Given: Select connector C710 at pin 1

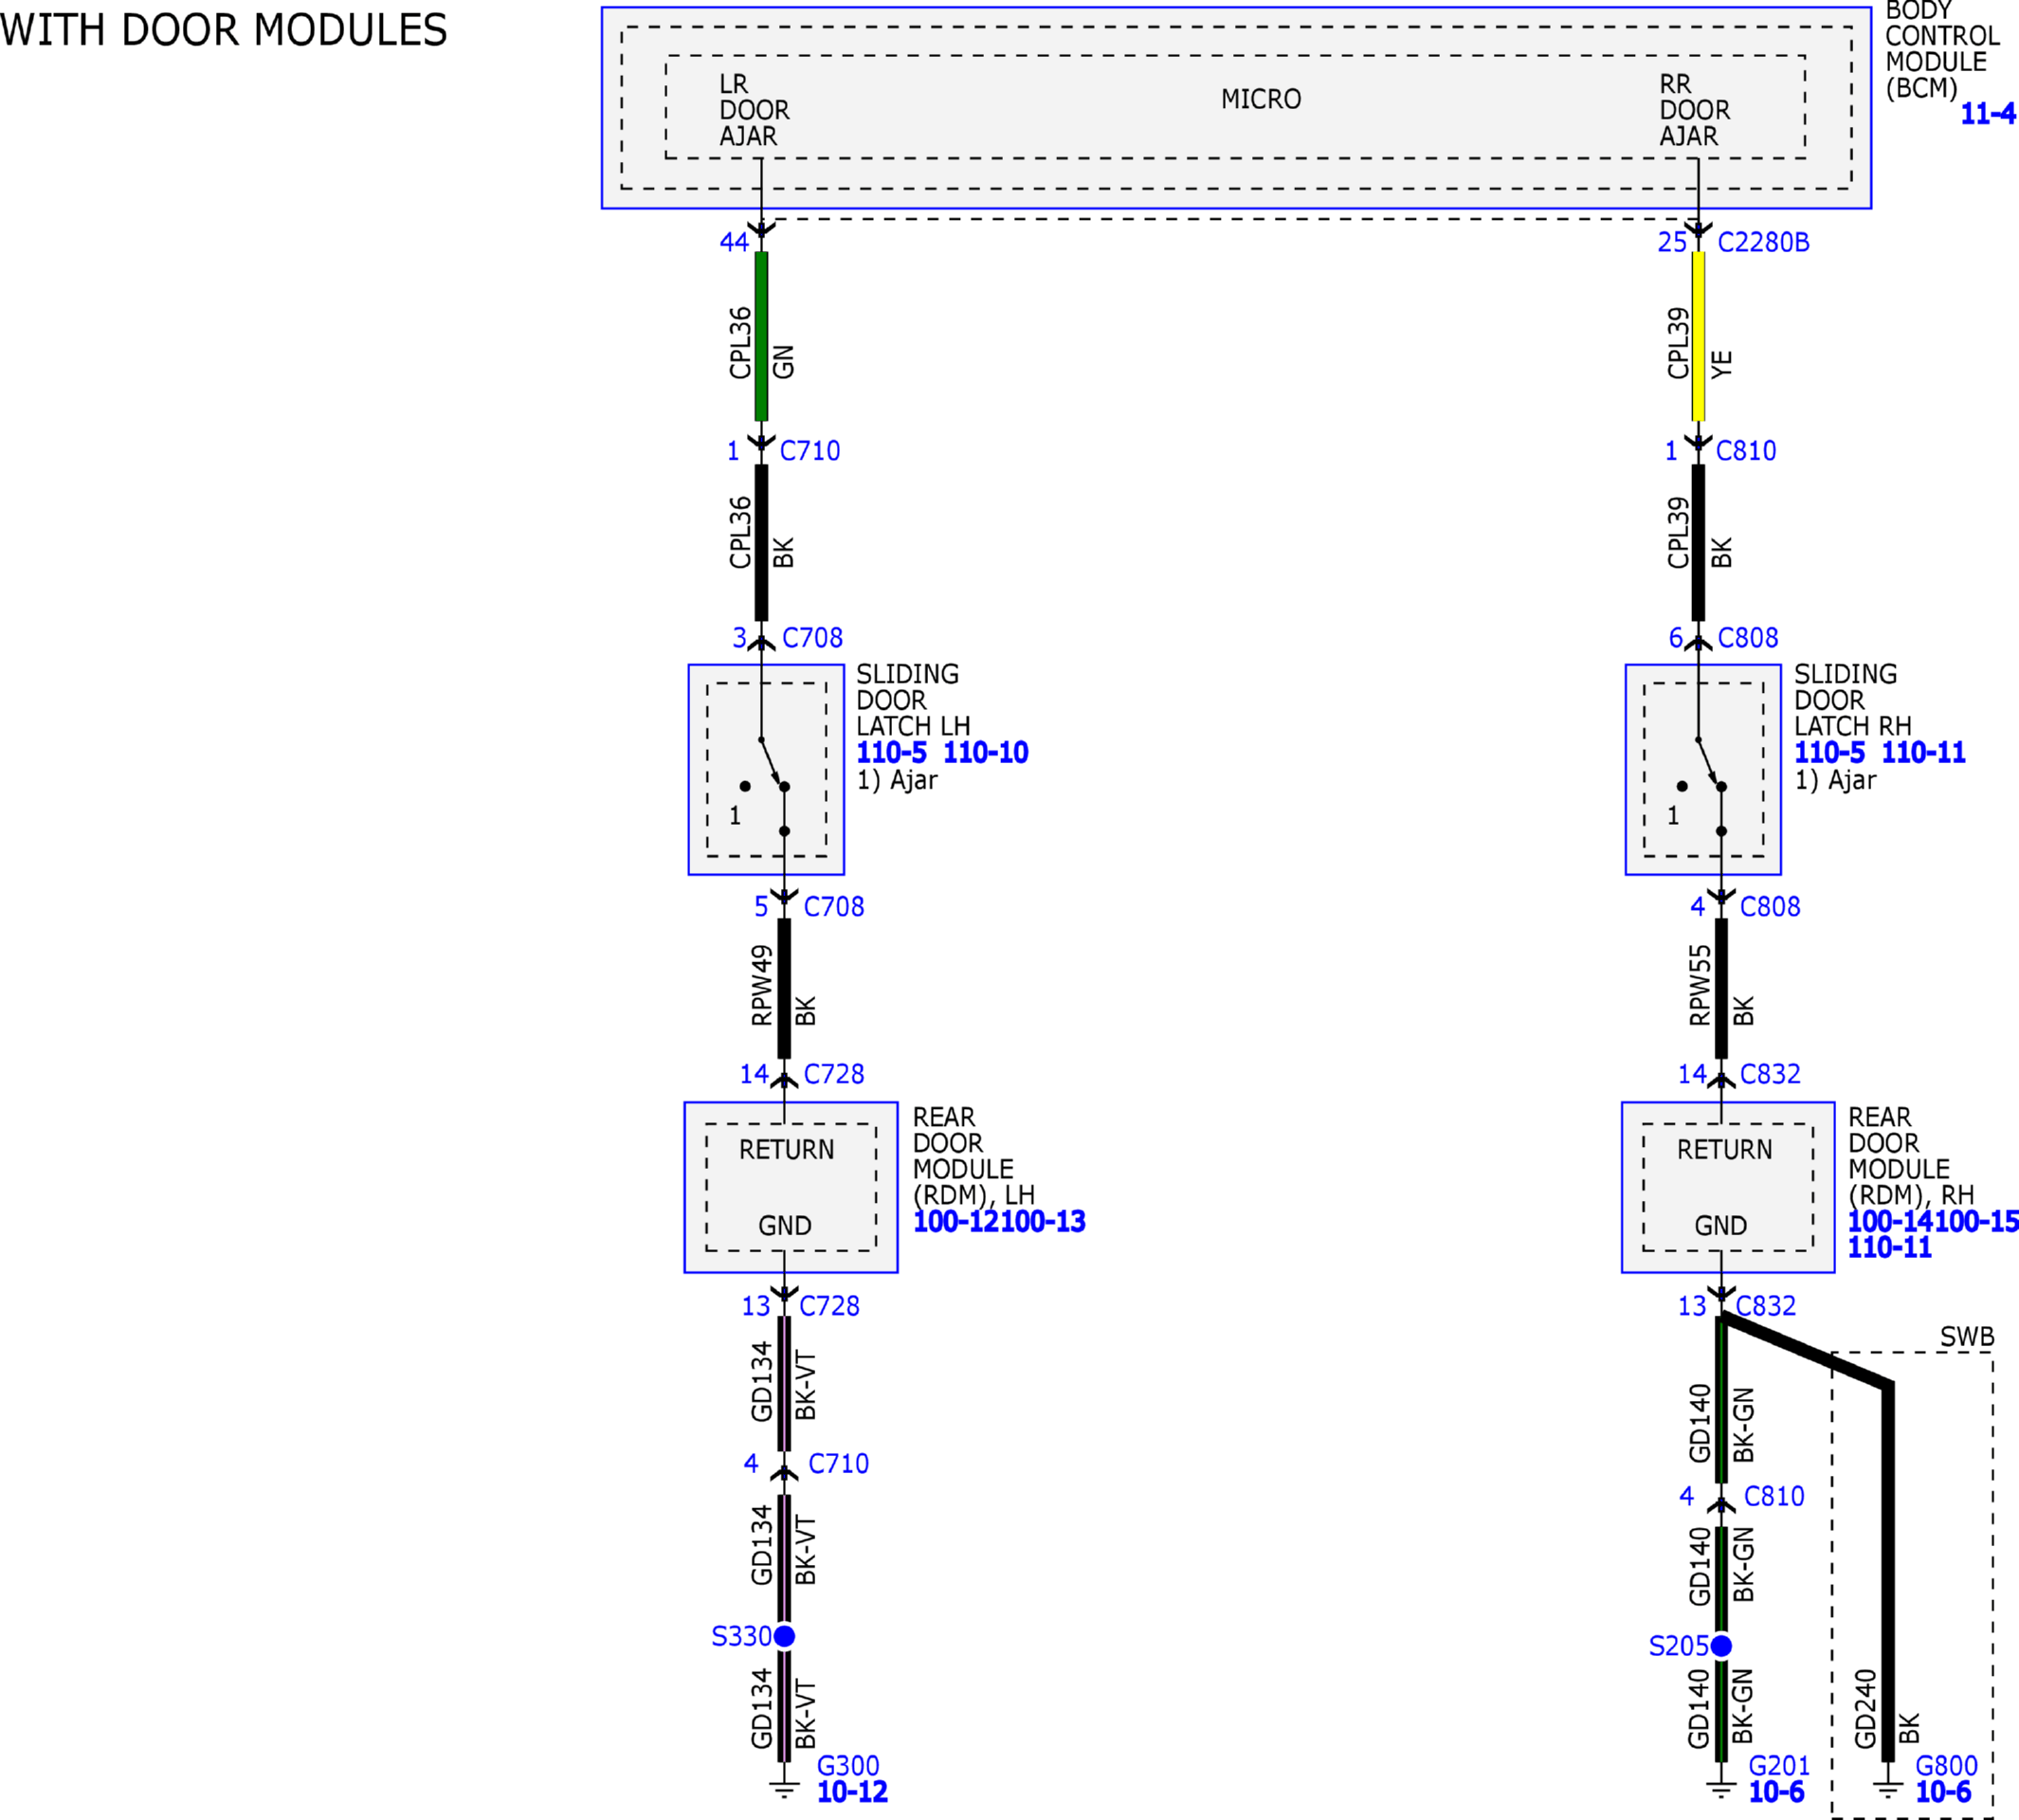Looking at the screenshot, I should click(x=810, y=451).
